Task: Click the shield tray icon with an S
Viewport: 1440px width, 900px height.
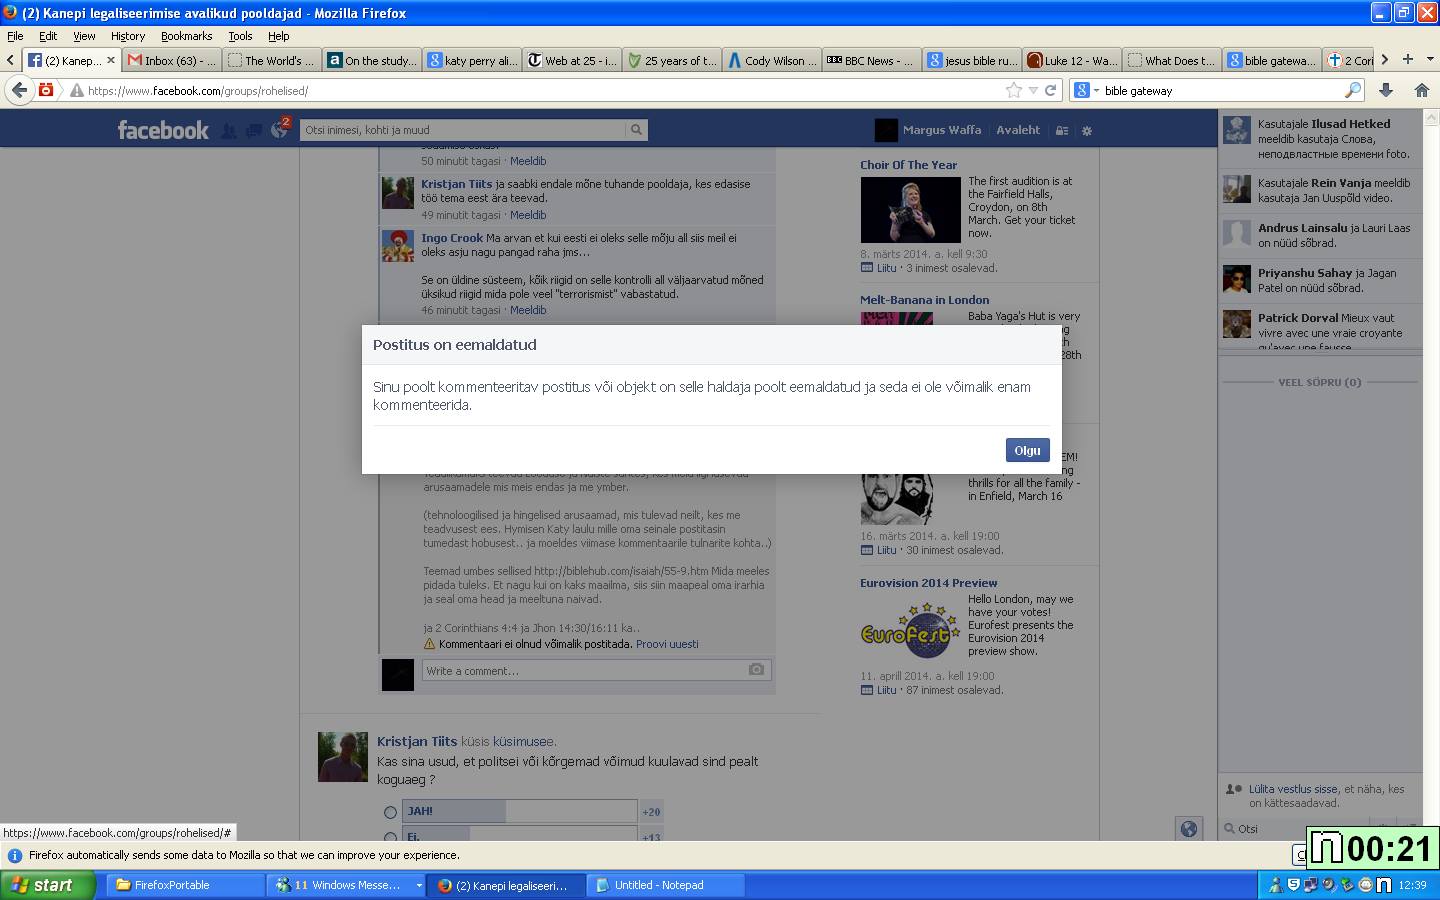Action: click(1293, 885)
